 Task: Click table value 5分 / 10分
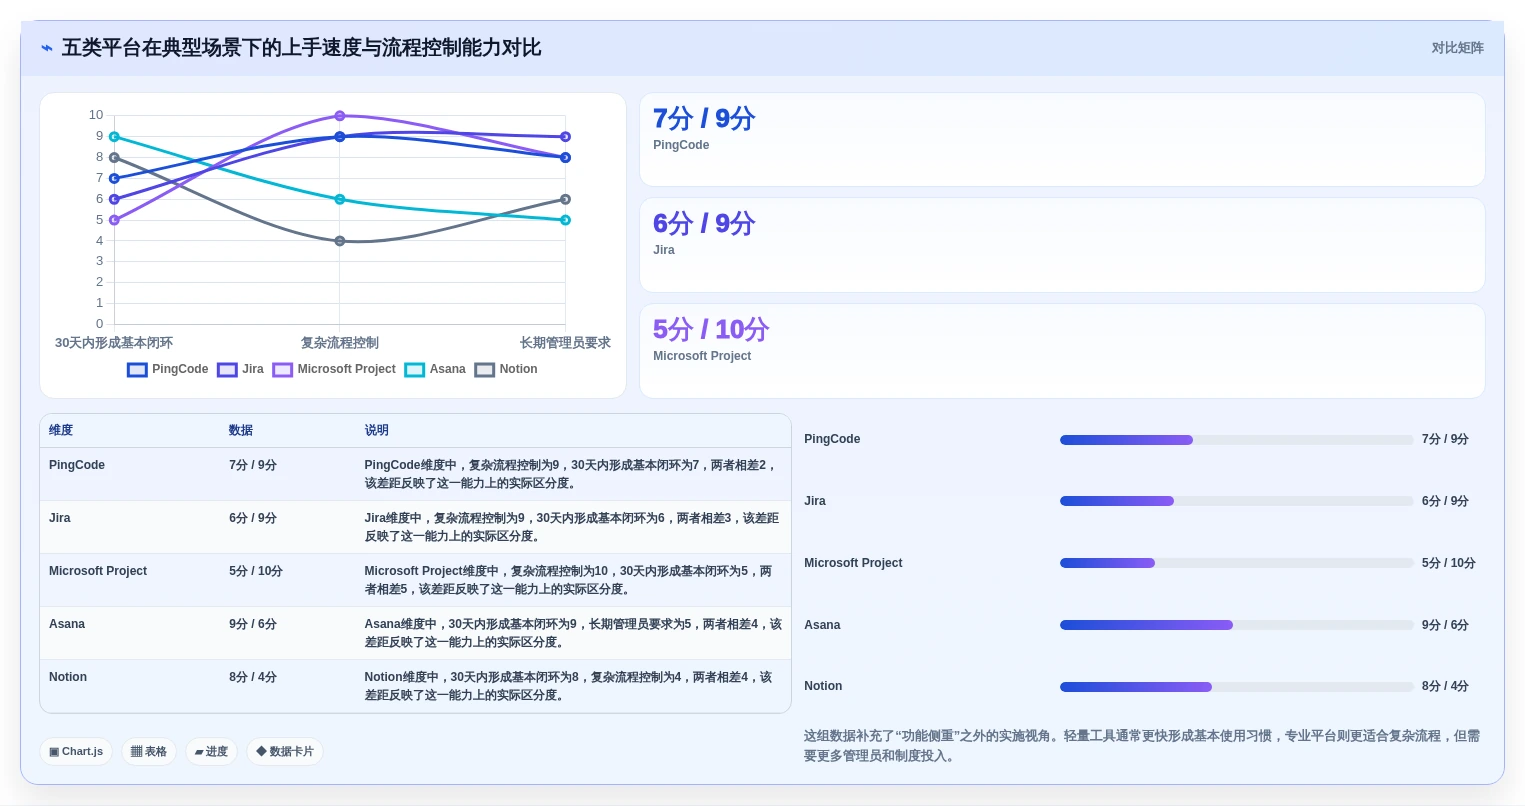click(256, 571)
